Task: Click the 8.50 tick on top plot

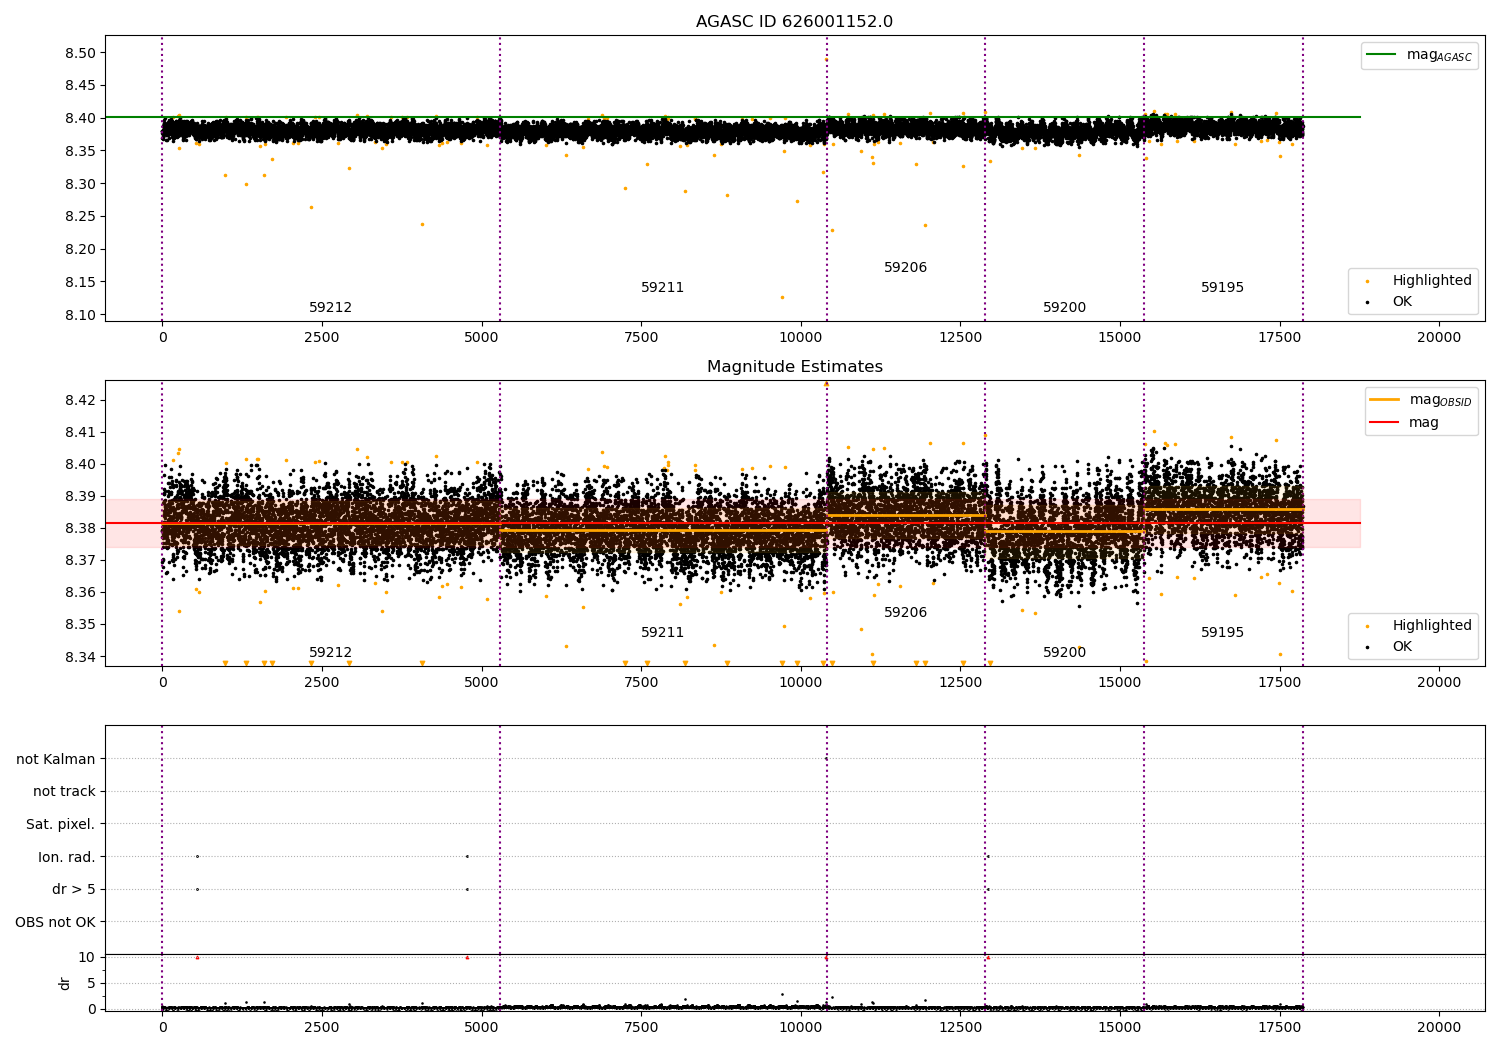Action: pos(81,53)
